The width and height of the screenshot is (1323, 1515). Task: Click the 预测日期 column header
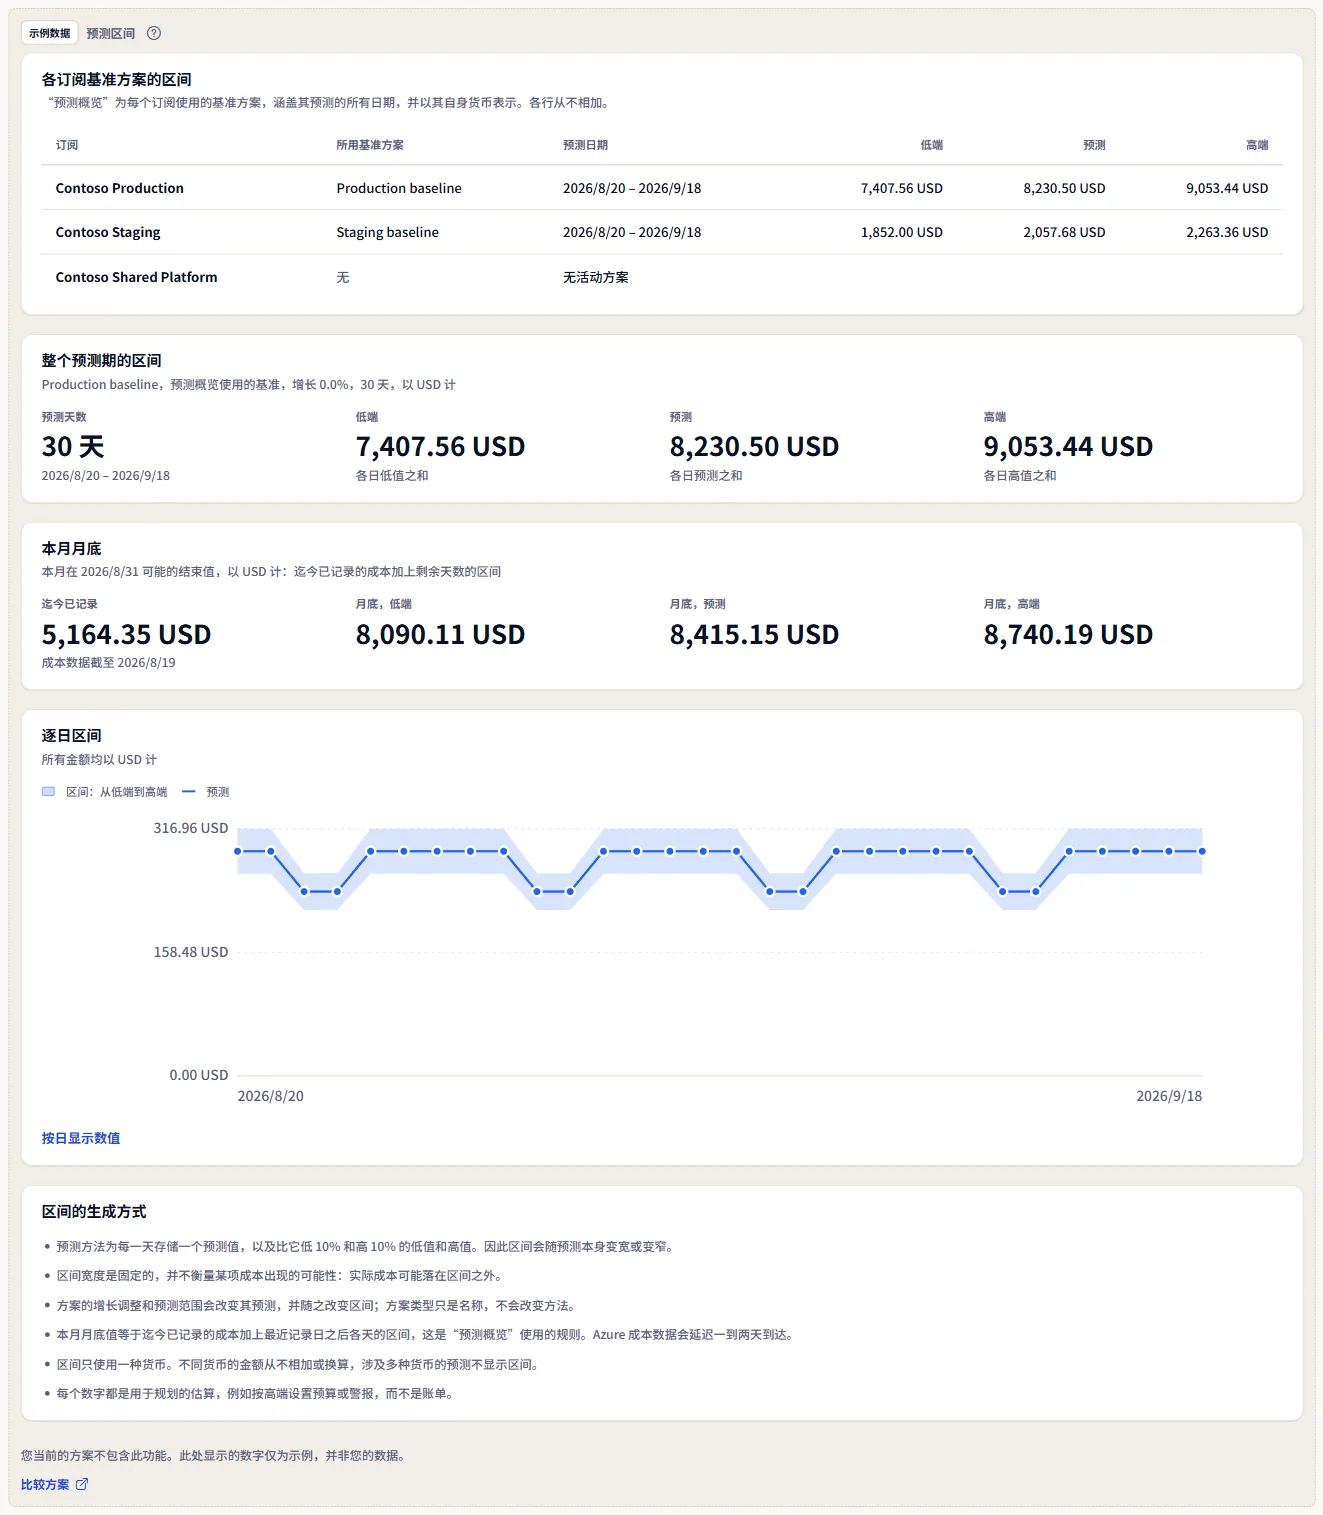(586, 145)
